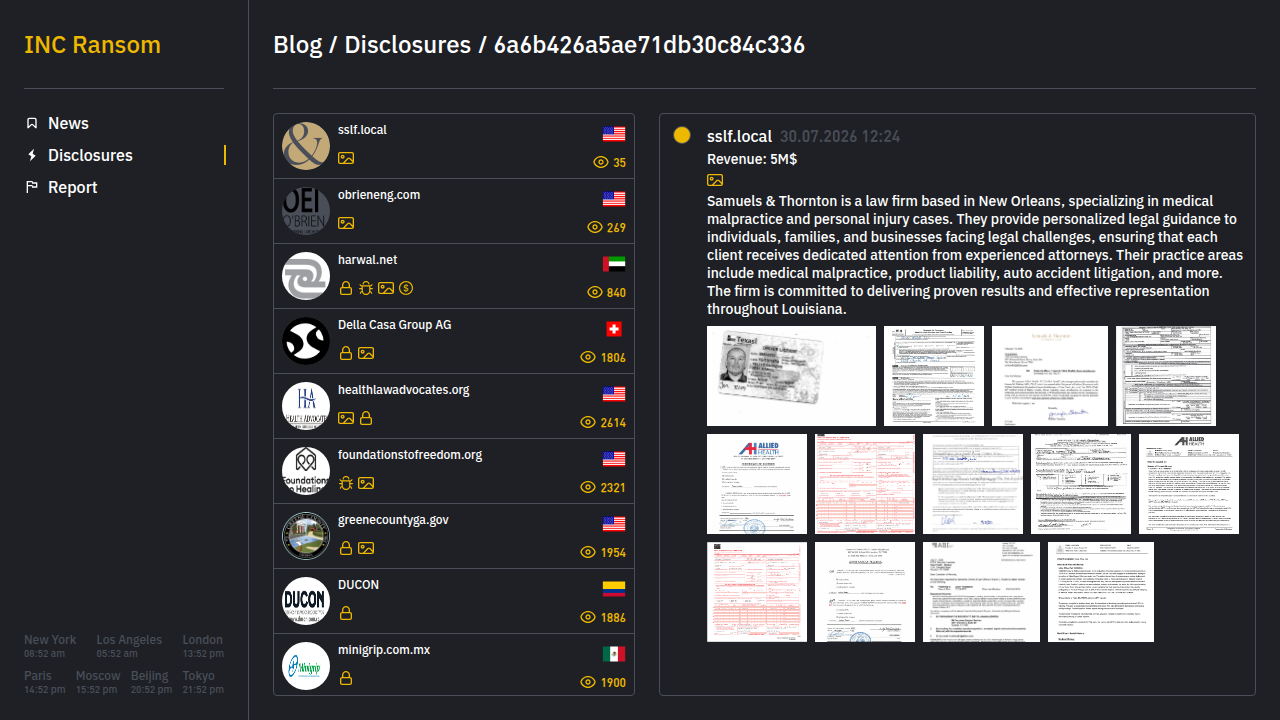Click the image icon under healthlawadvocates.org

coord(346,418)
